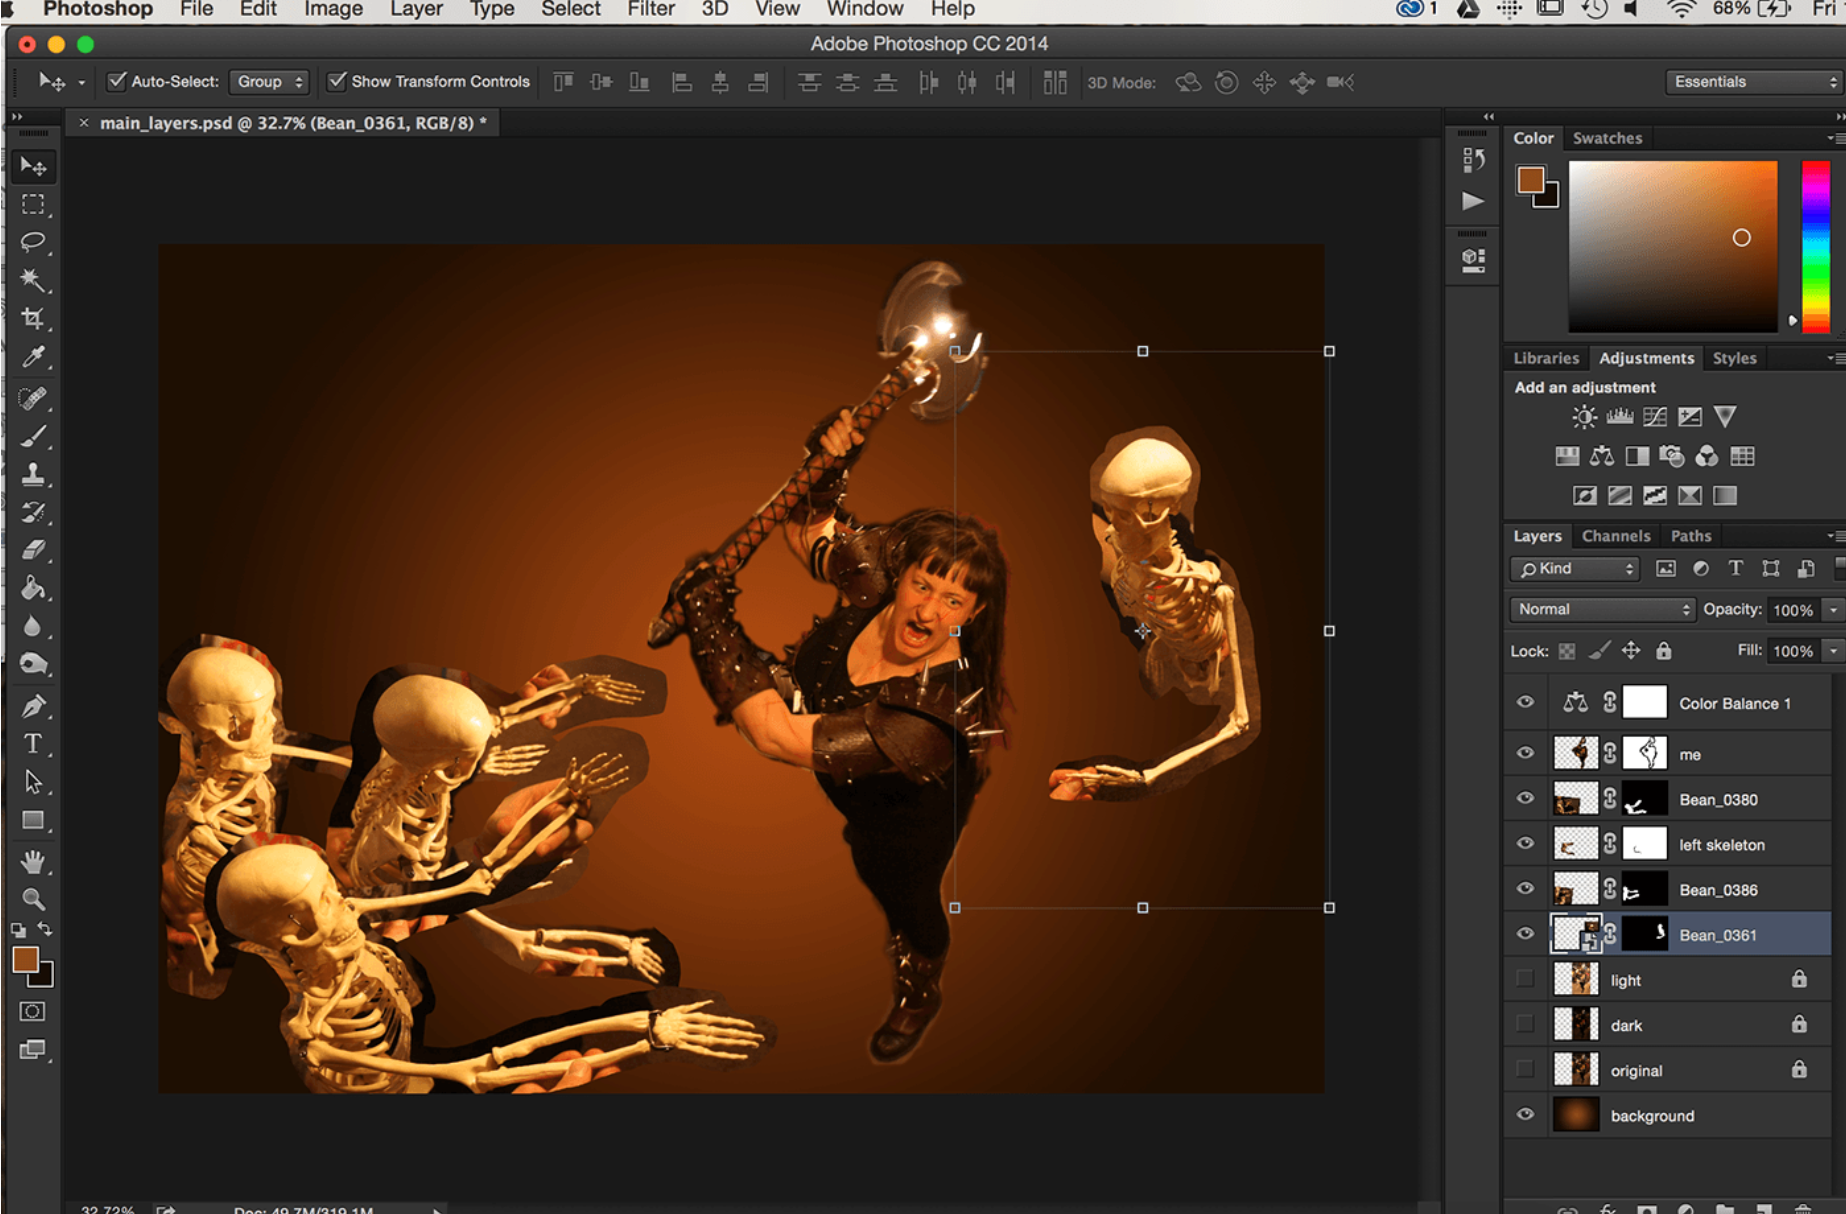Select the Magic Wand tool

point(33,280)
